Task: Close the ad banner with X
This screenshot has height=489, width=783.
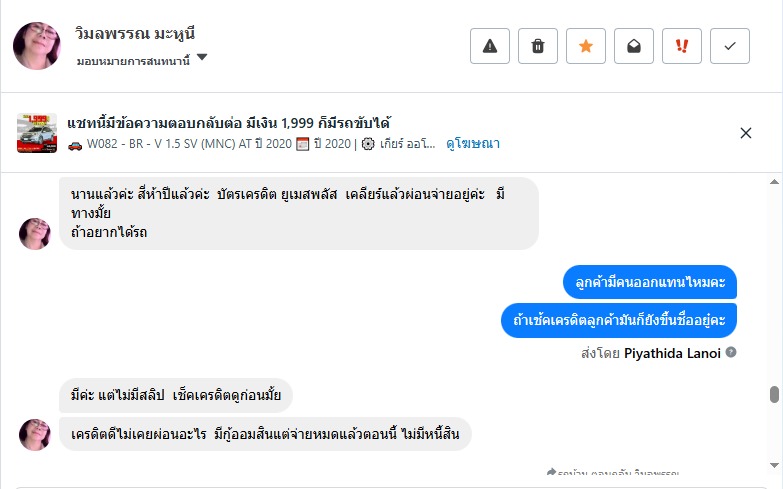Action: pyautogui.click(x=746, y=133)
